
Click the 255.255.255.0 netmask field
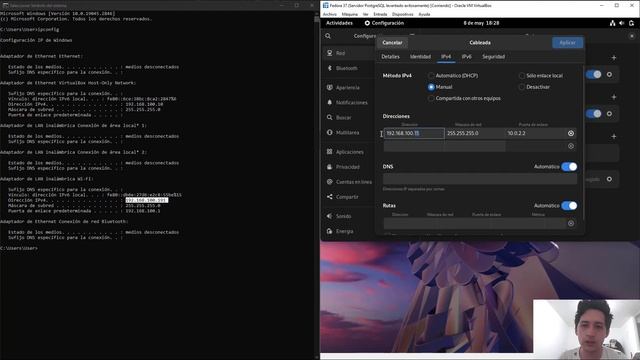tap(475, 133)
